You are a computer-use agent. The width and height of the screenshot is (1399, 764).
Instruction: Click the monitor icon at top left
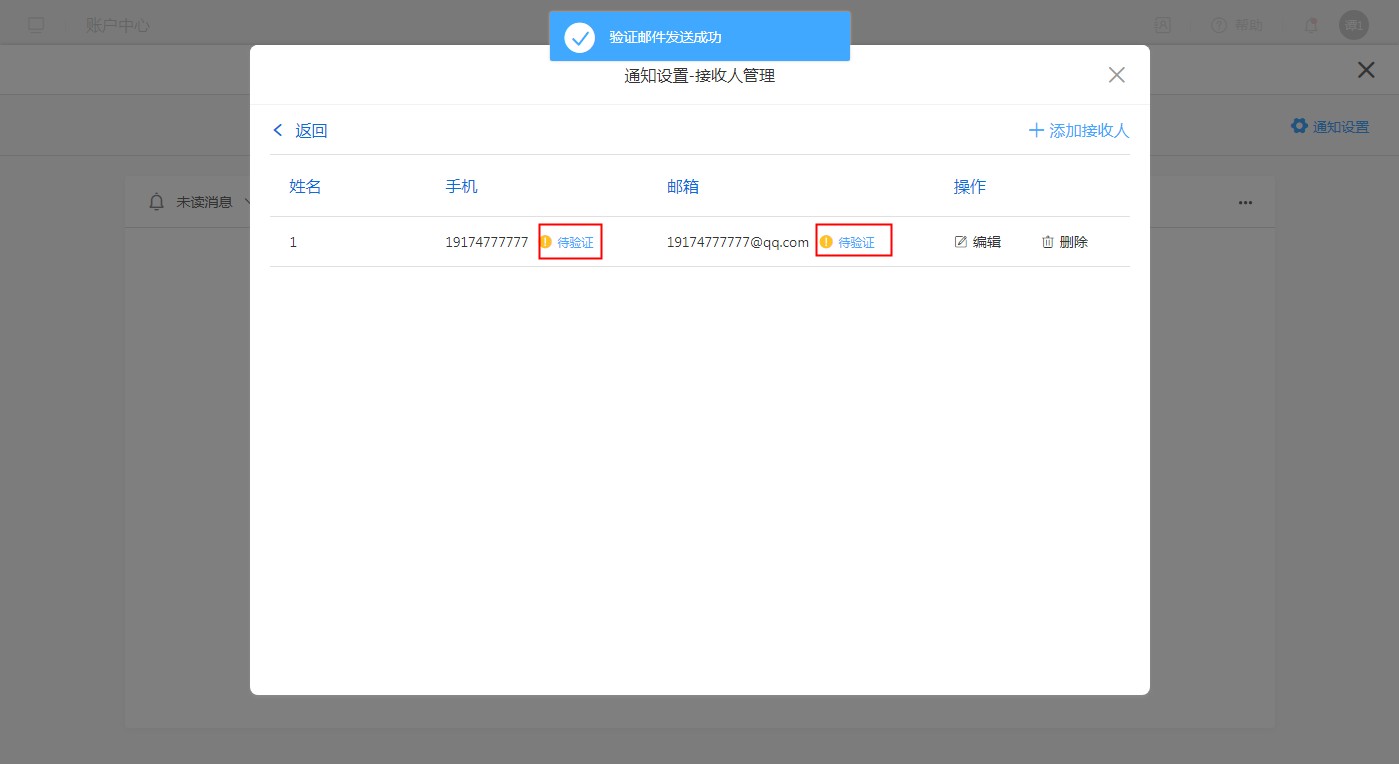(x=36, y=25)
